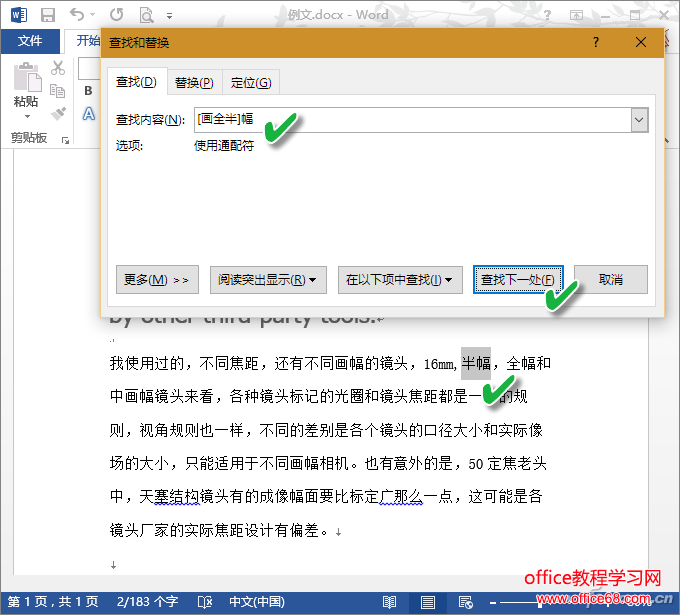Click the 查找内容(N): label
Image resolution: width=680 pixels, height=615 pixels.
point(150,120)
